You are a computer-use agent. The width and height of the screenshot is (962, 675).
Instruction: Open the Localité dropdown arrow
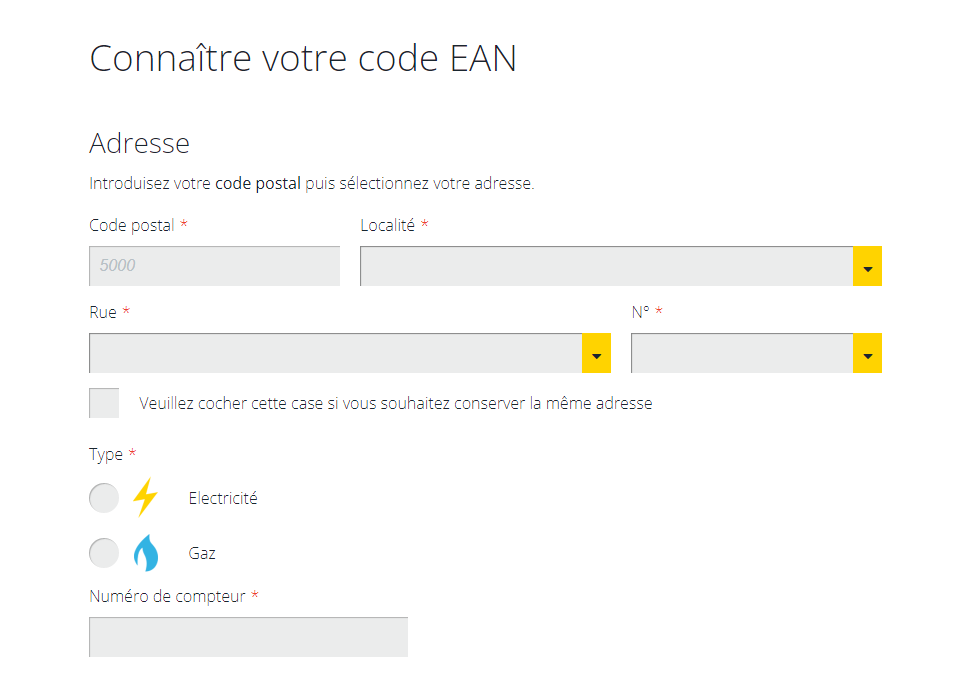868,266
